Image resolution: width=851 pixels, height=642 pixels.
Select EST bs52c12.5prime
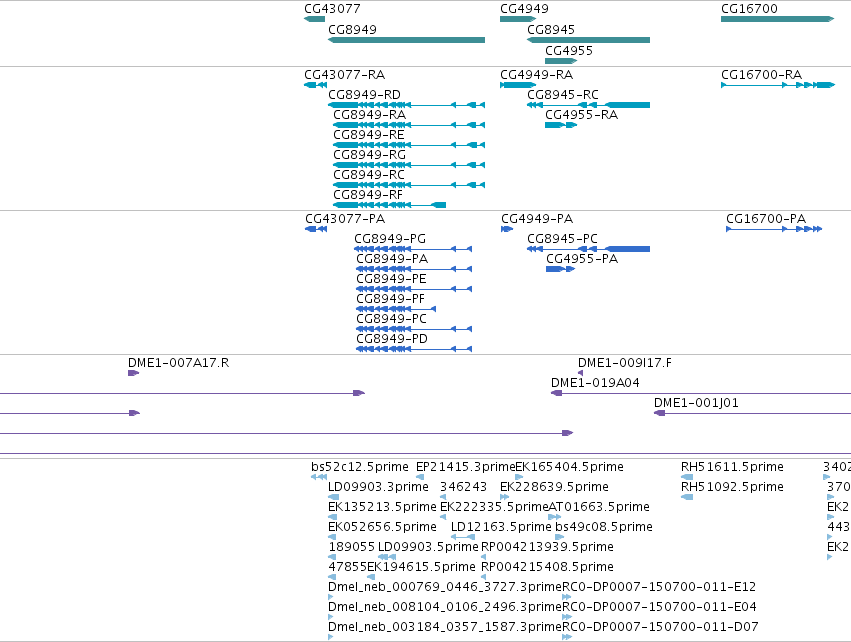[360, 467]
